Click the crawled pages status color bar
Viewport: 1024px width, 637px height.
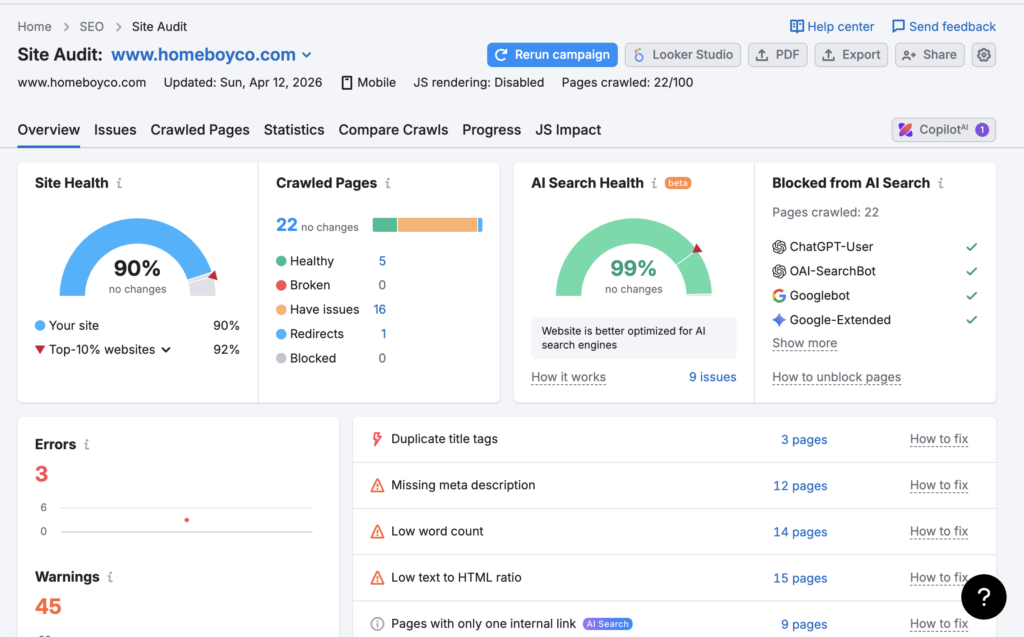[x=427, y=225]
